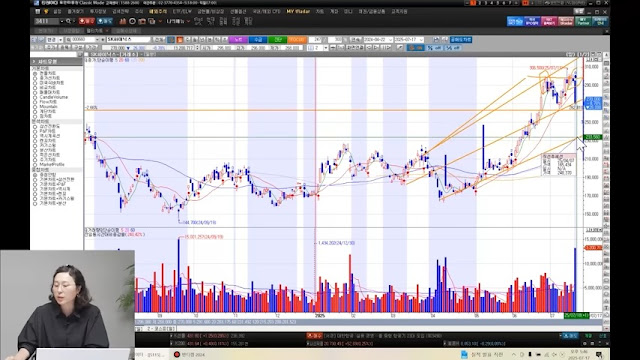This screenshot has height=360, width=640.
Task: Open the taskbar hidden icons chevron
Action: click(514, 354)
